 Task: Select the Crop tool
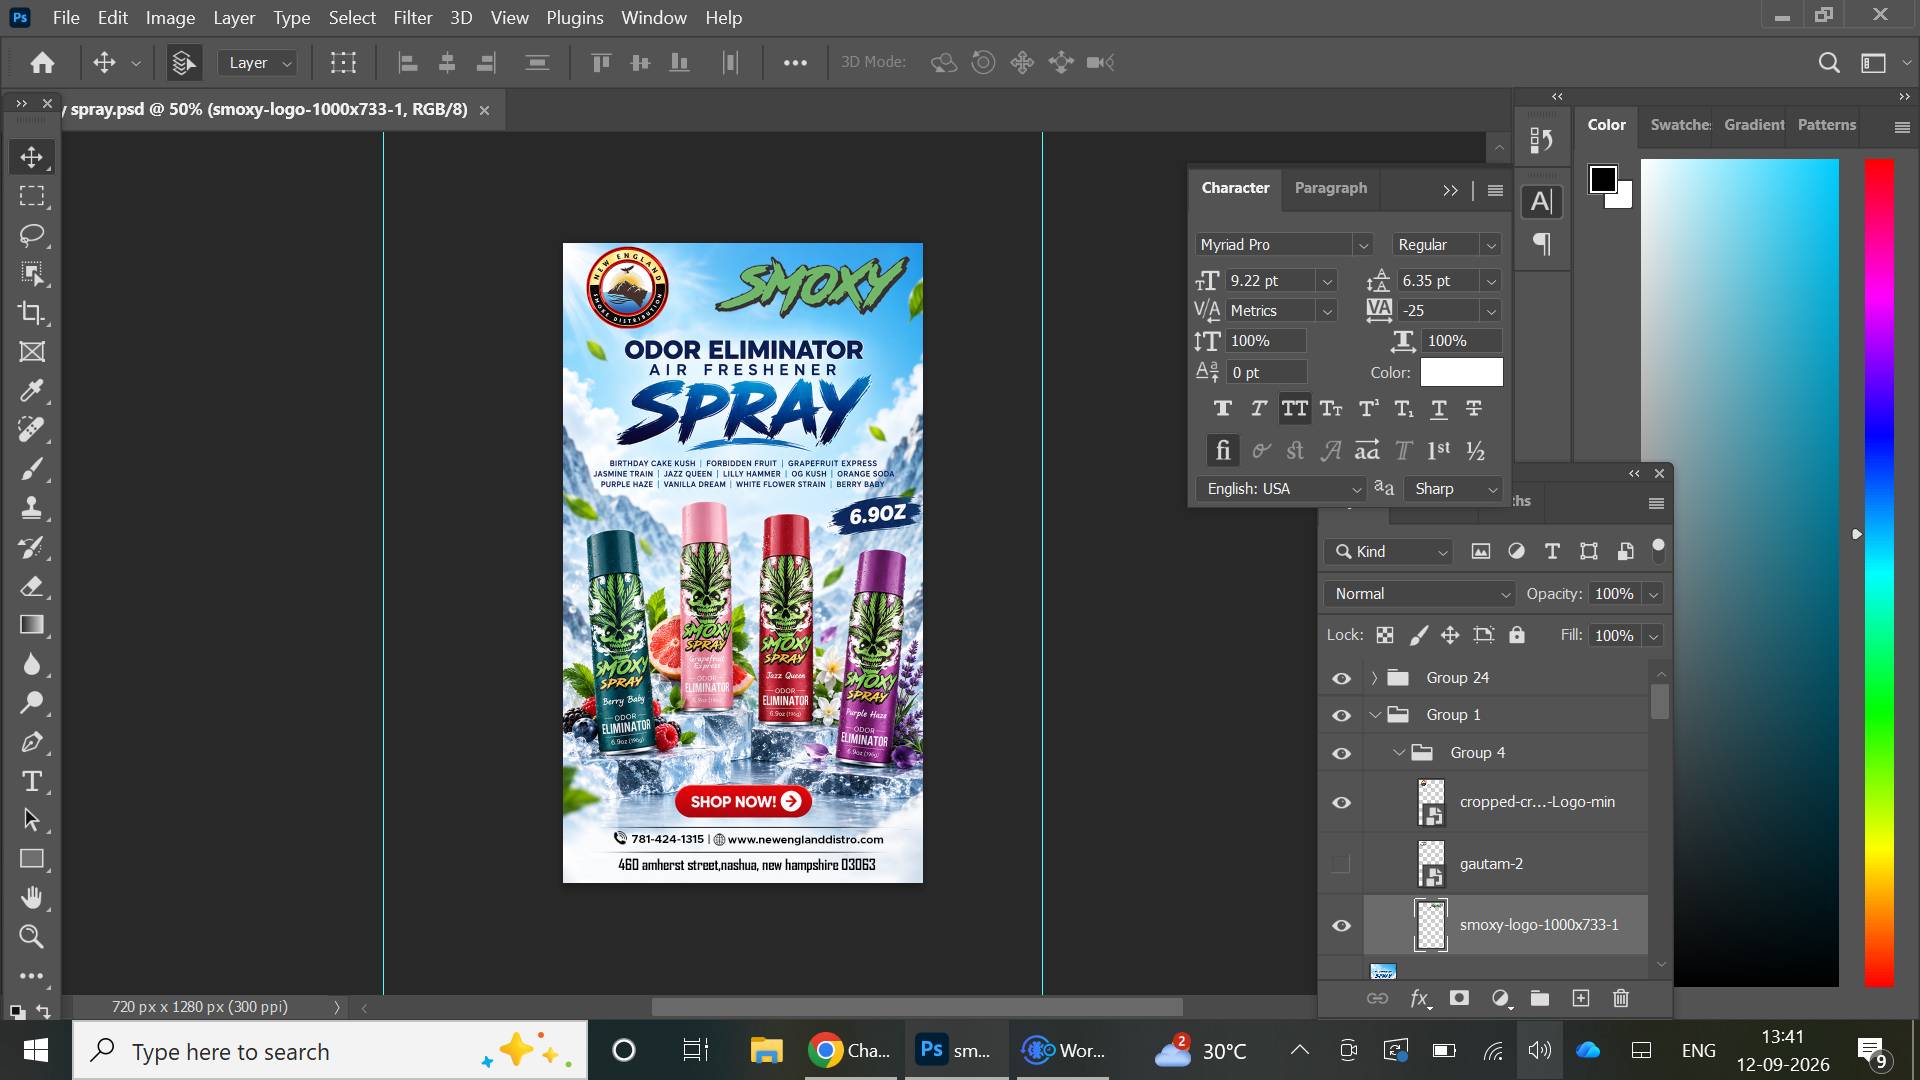(x=32, y=313)
